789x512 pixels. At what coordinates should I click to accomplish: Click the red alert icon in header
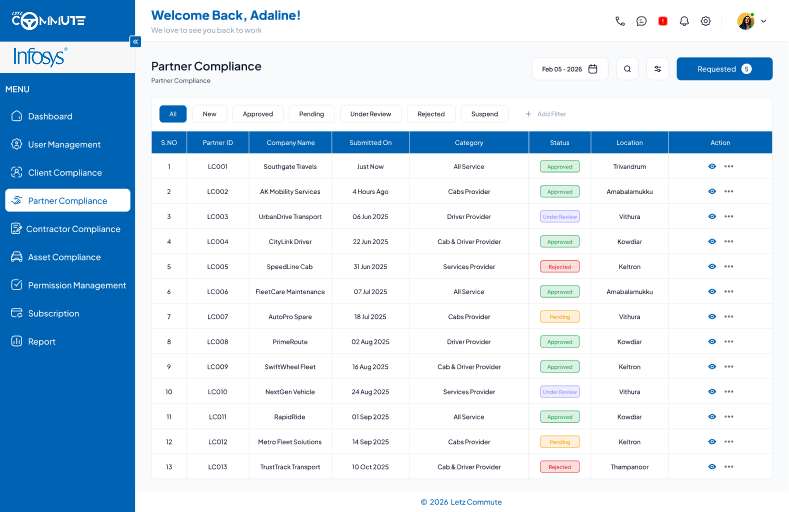point(663,21)
